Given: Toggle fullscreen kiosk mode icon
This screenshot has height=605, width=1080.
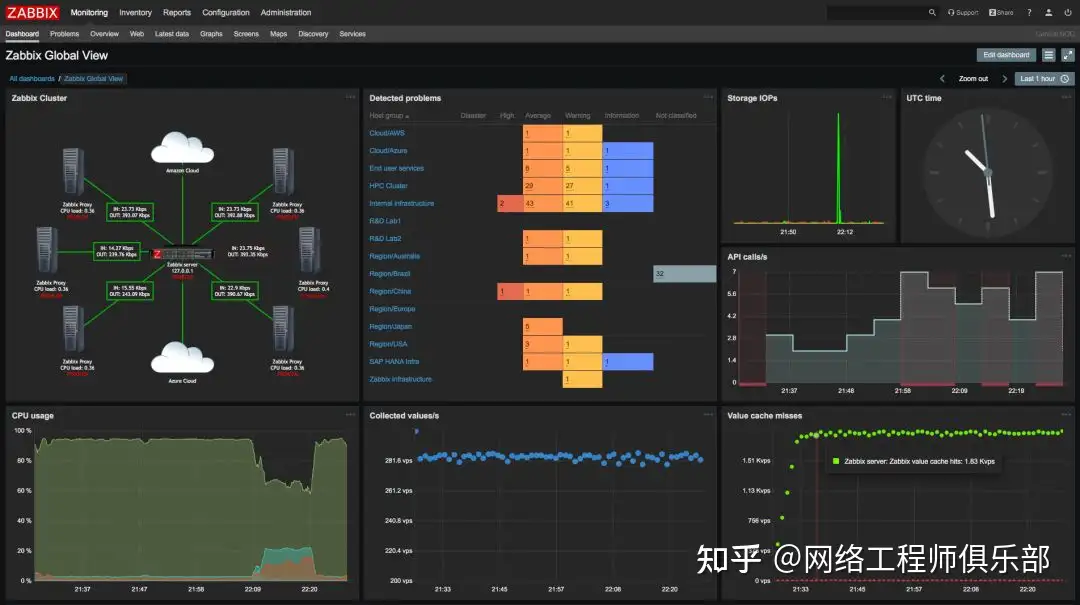Looking at the screenshot, I should coord(1067,55).
